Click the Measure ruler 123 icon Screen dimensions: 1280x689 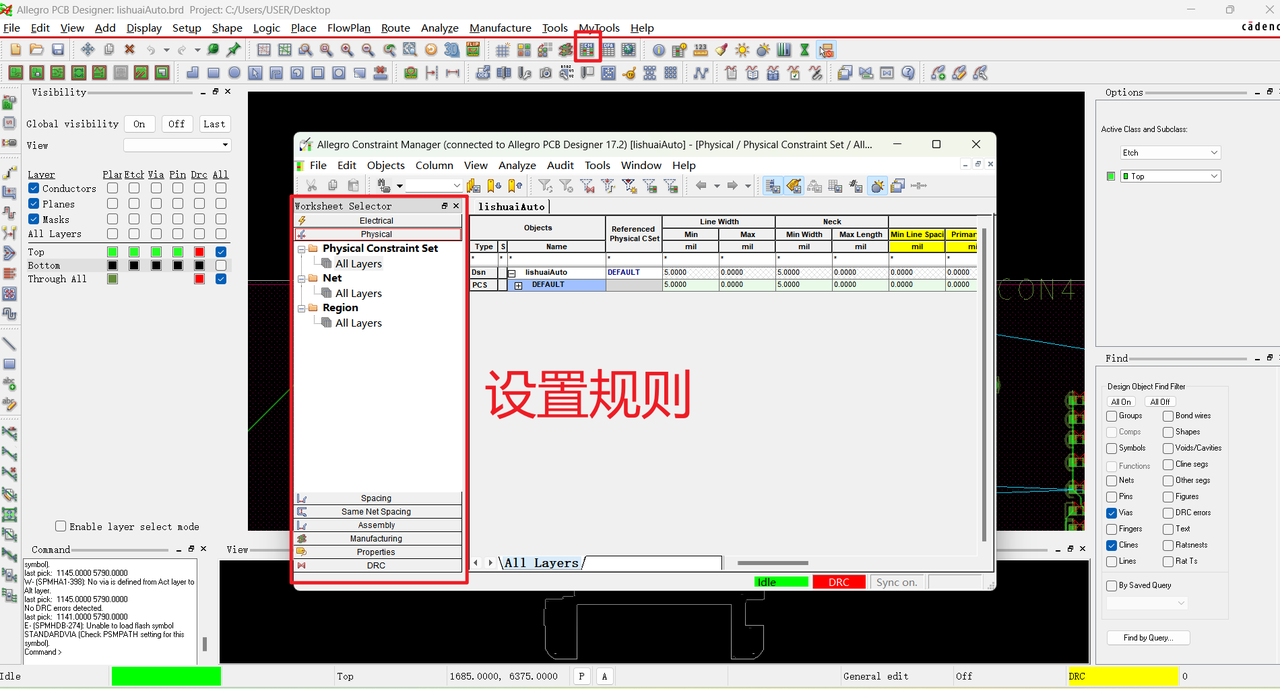pos(700,49)
